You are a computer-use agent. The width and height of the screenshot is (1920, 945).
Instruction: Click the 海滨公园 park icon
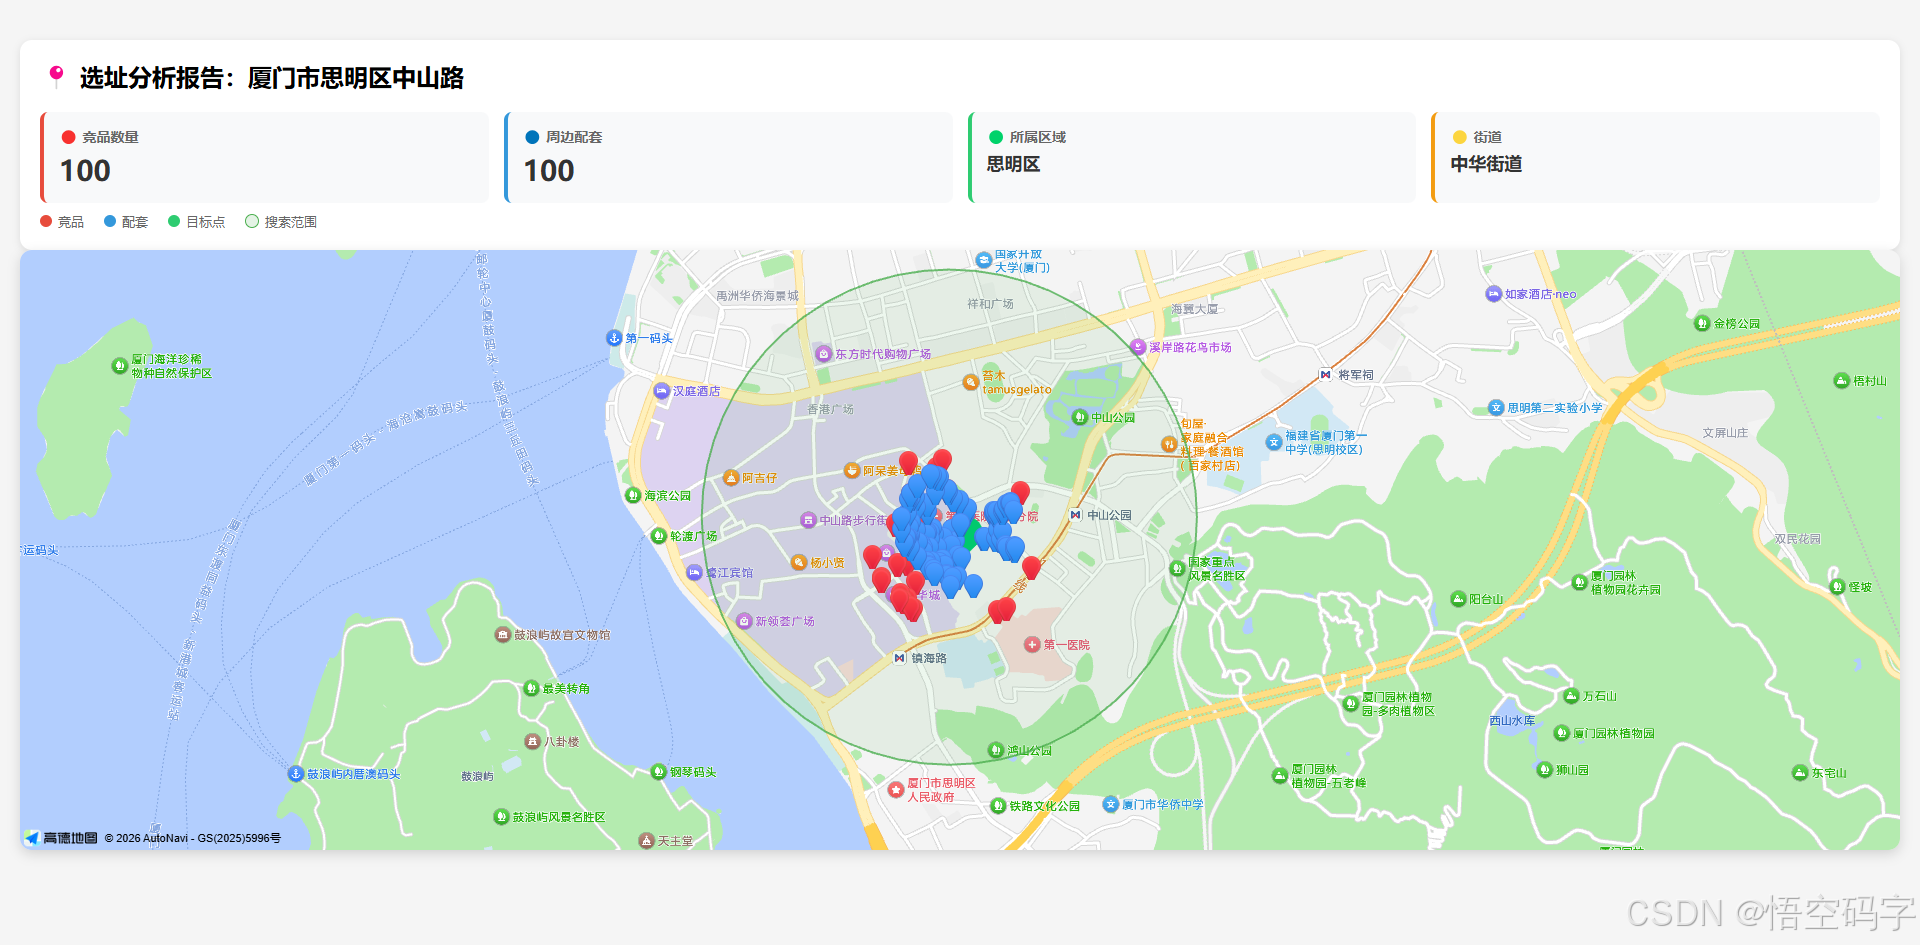pos(632,495)
